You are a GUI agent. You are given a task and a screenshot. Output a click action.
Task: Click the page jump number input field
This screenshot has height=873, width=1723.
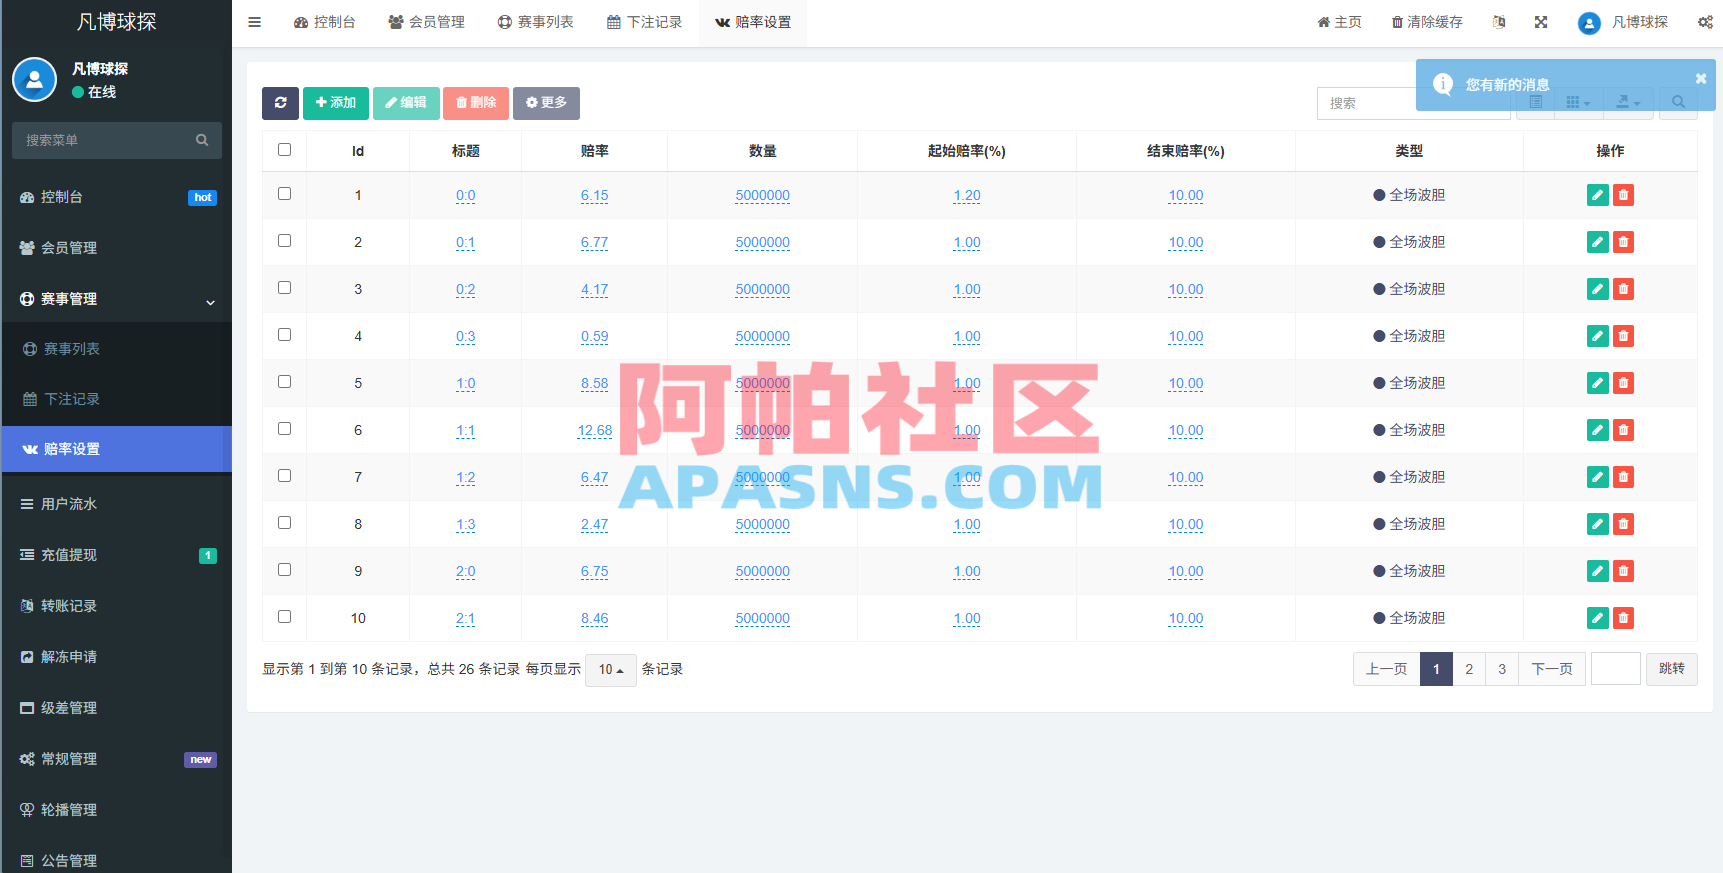[x=1616, y=669]
